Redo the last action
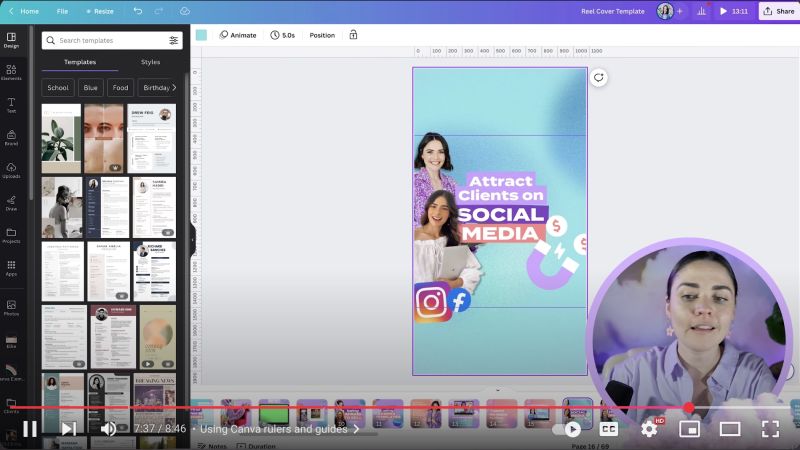The image size is (800, 450). [x=159, y=11]
